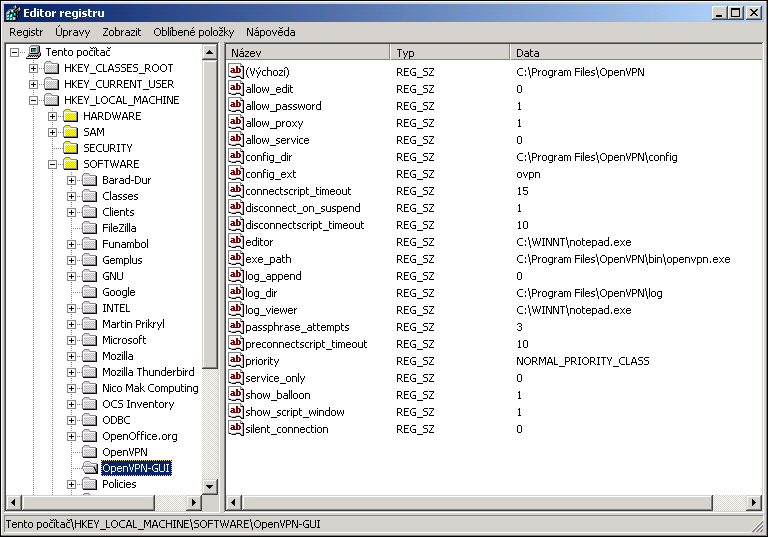Select the icon next to editor value
This screenshot has height=537, width=768.
pyautogui.click(x=236, y=241)
